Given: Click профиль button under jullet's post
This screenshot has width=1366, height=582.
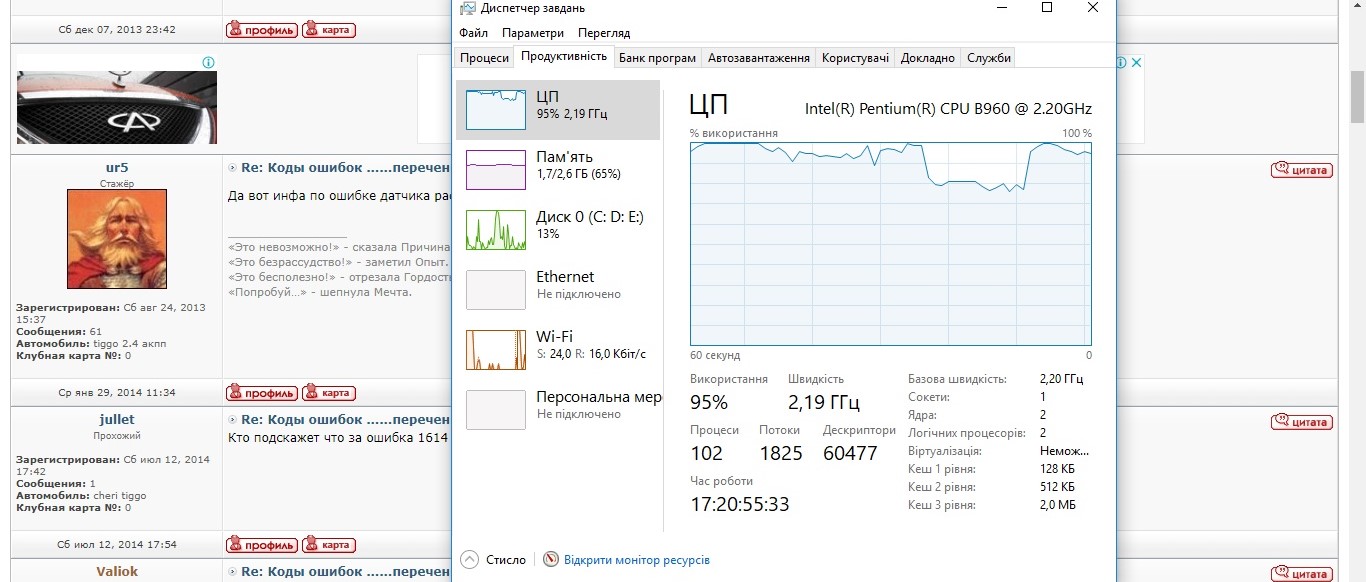Looking at the screenshot, I should point(262,544).
